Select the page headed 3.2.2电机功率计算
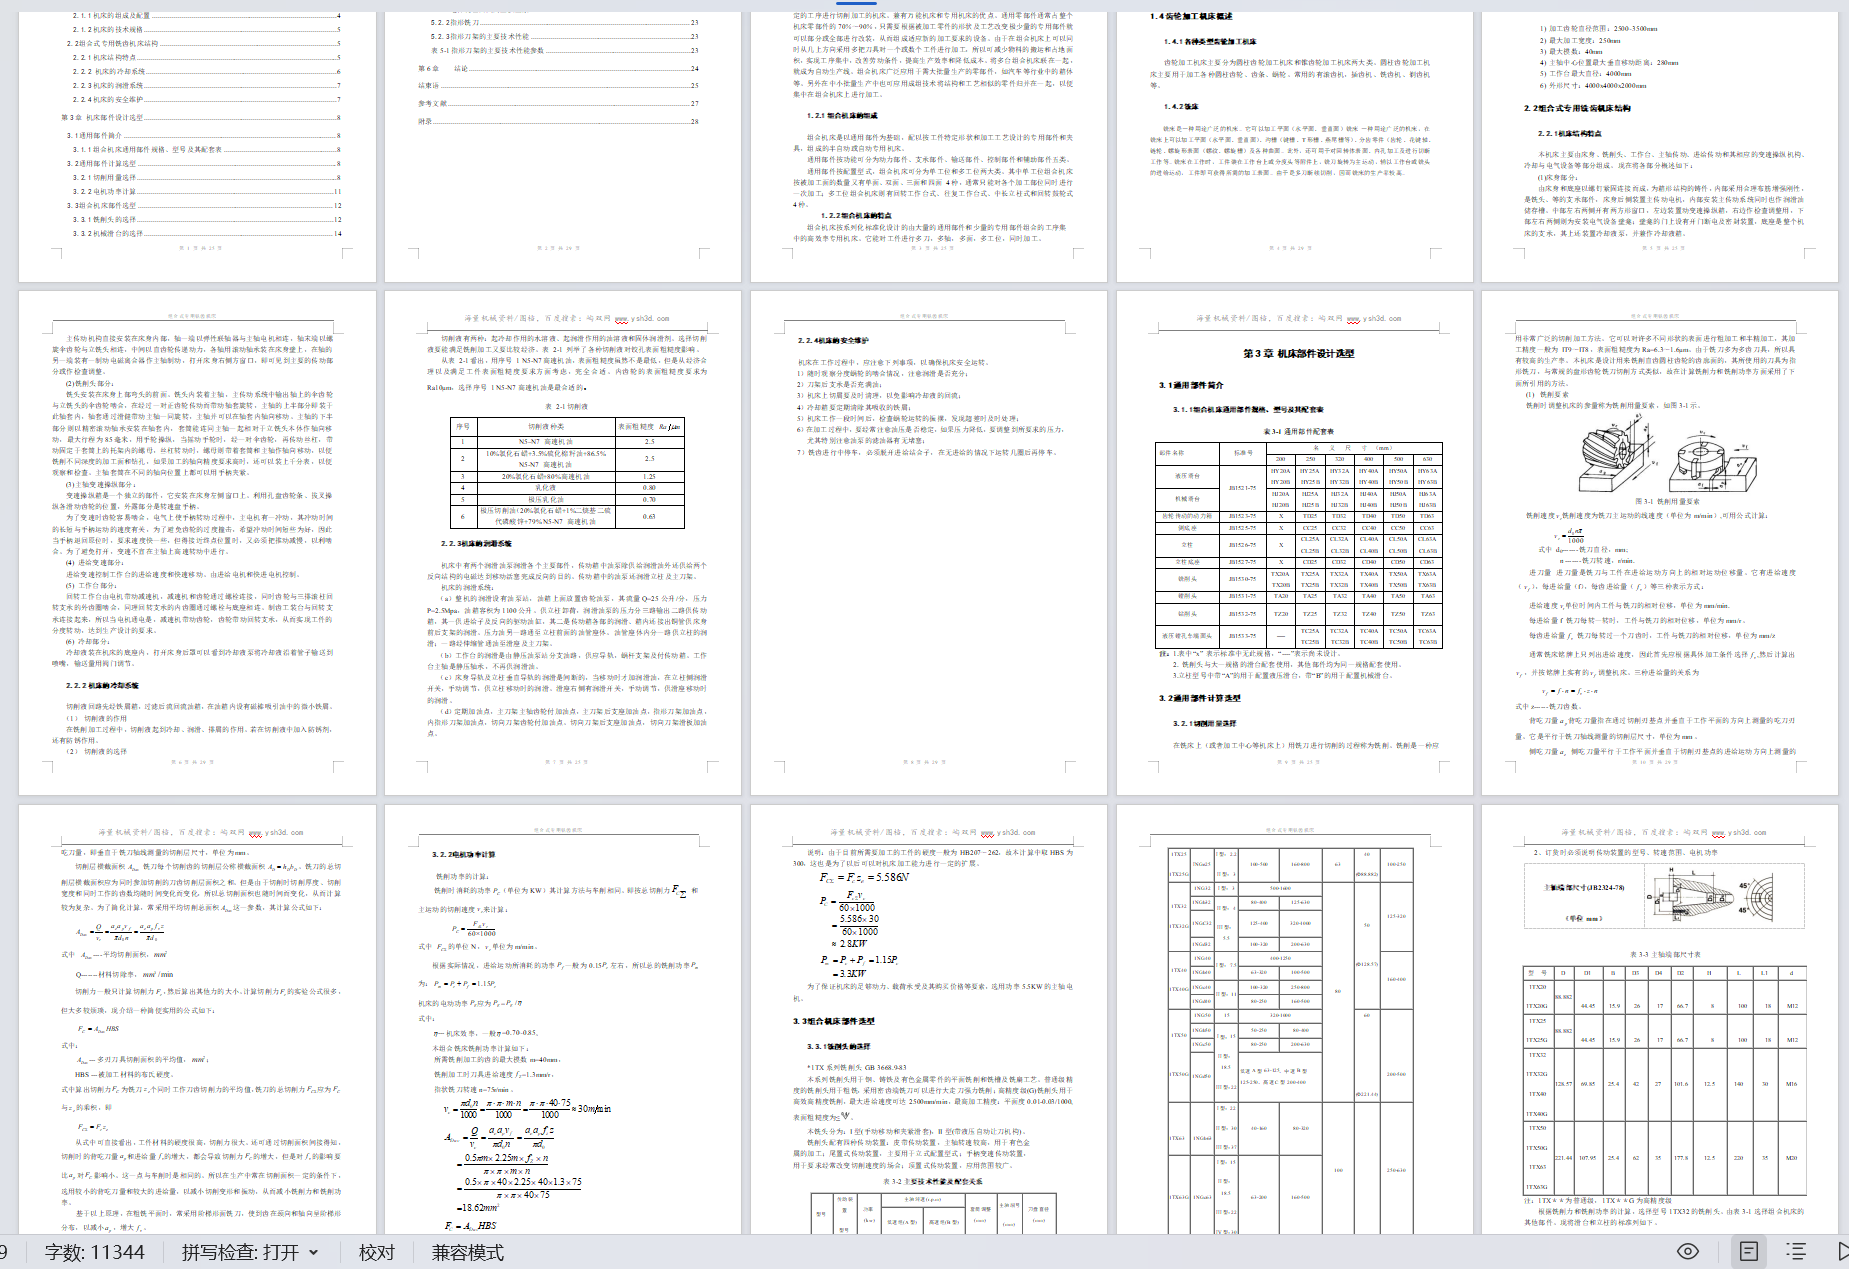The image size is (1849, 1269). click(x=565, y=1019)
